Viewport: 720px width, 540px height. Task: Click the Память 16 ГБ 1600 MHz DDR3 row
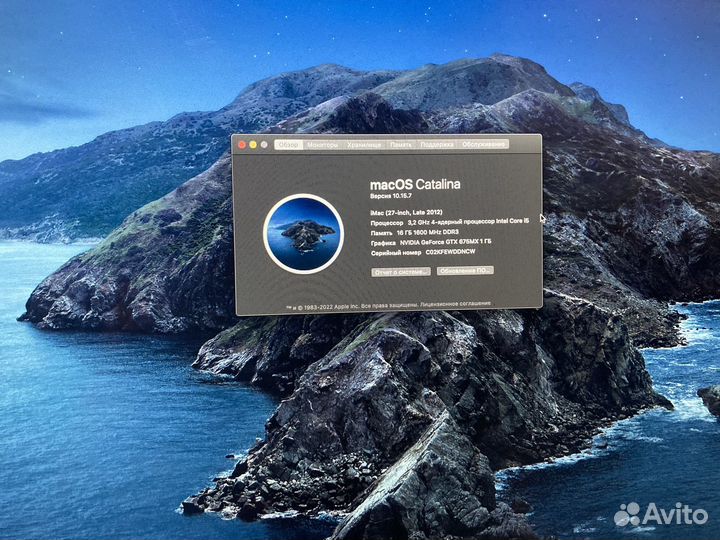pyautogui.click(x=415, y=232)
